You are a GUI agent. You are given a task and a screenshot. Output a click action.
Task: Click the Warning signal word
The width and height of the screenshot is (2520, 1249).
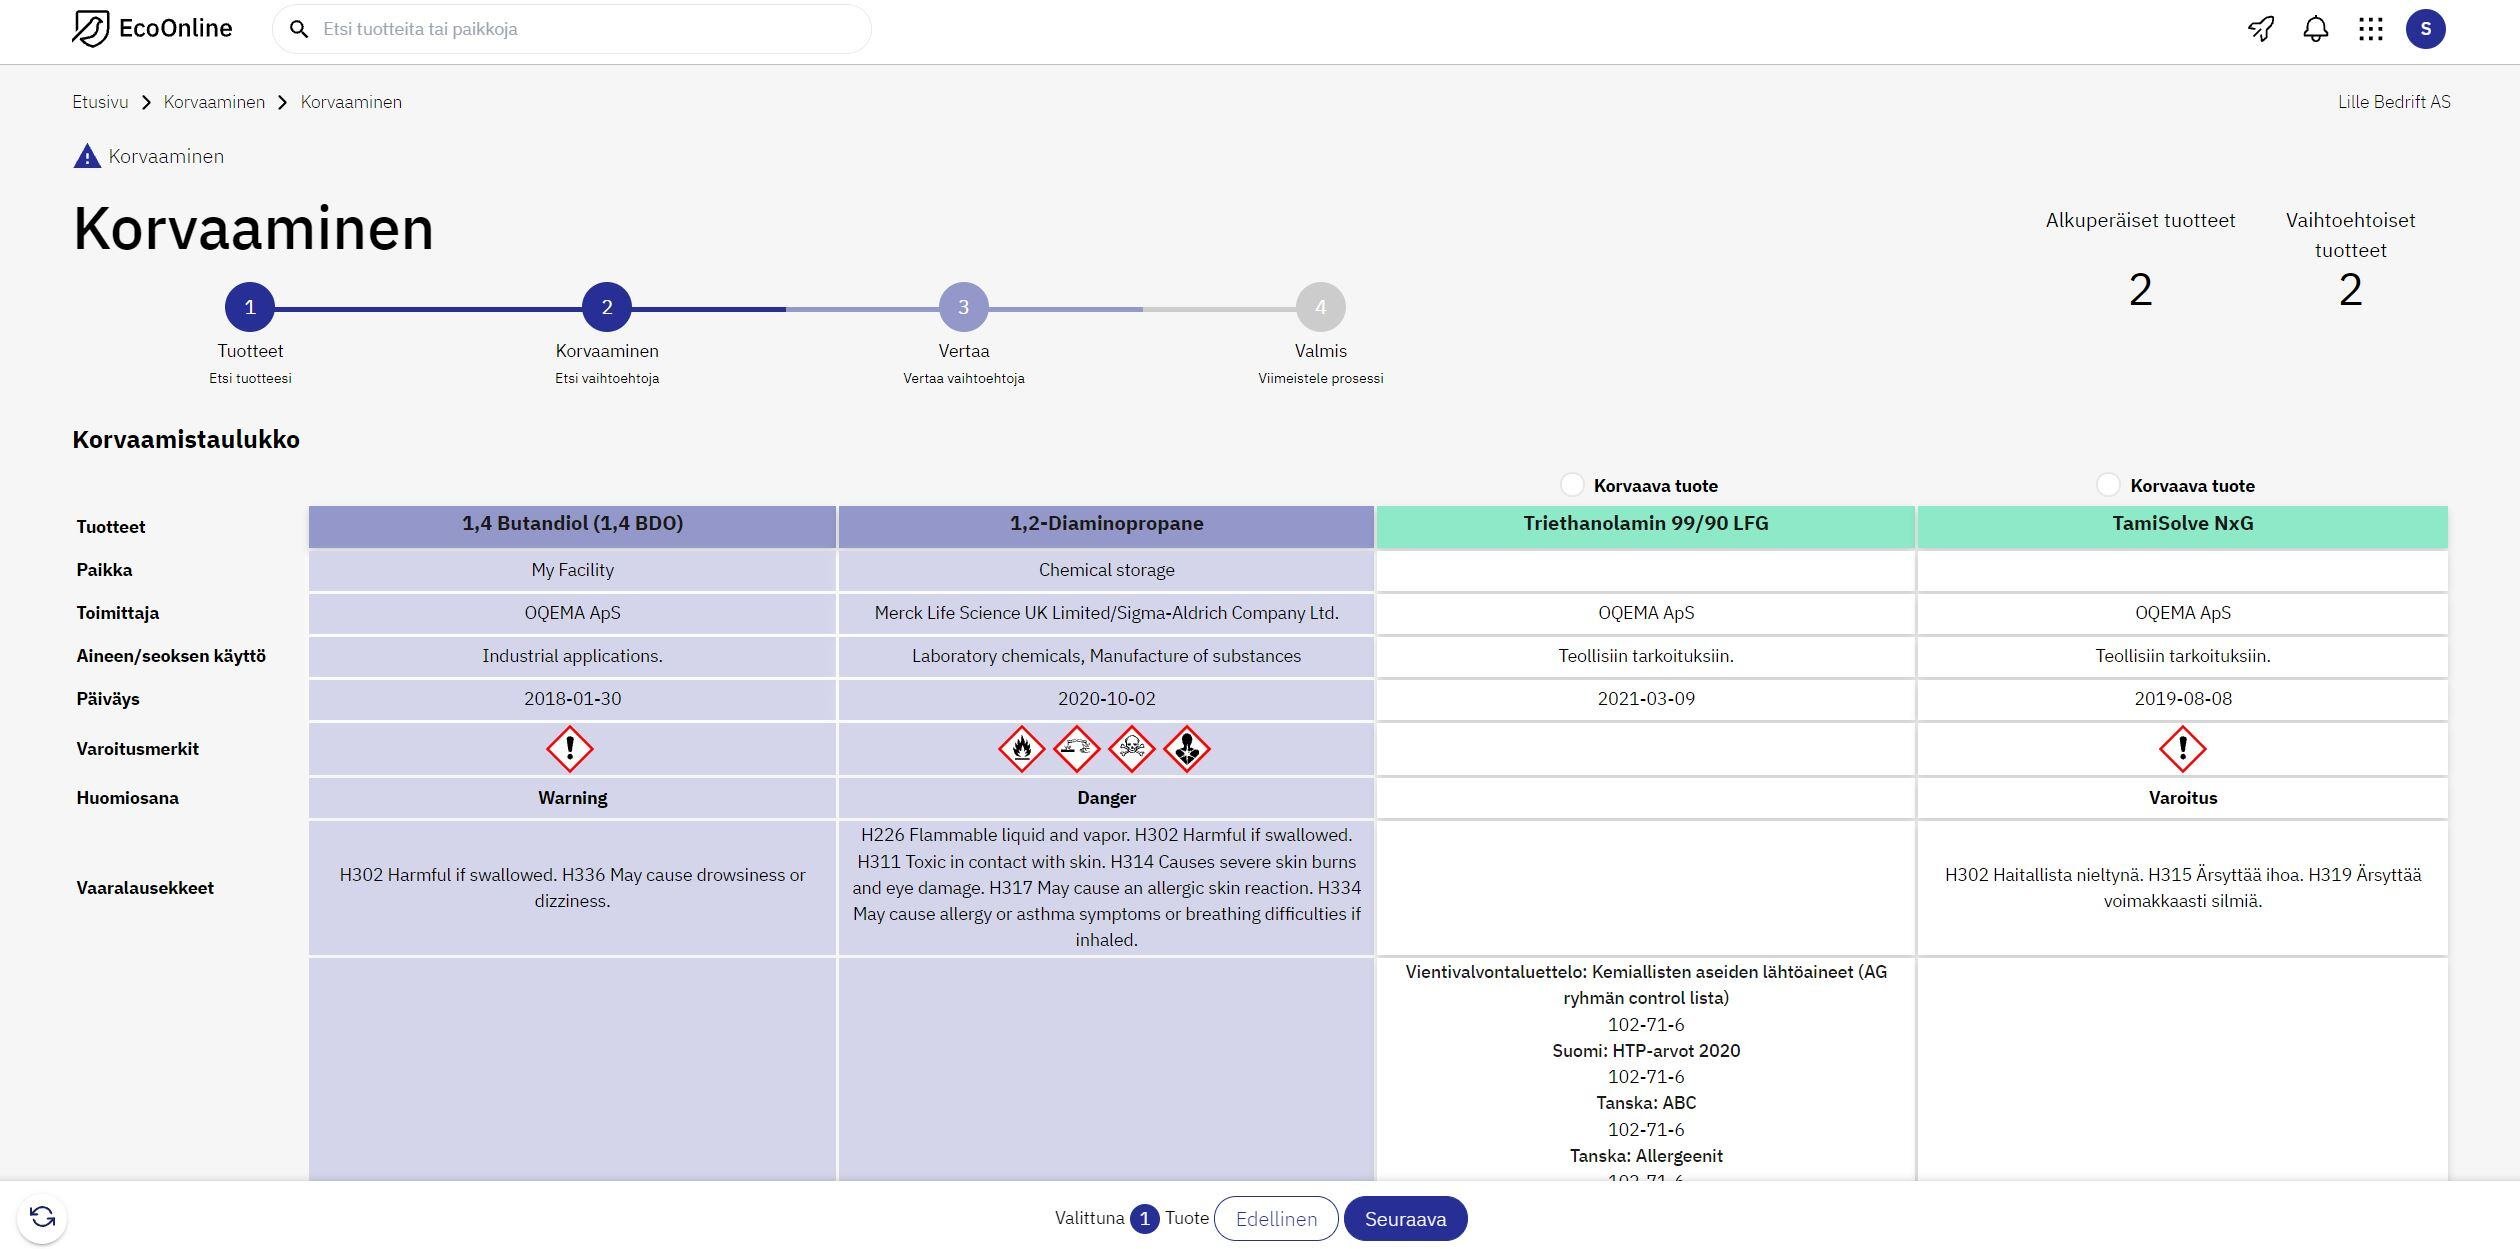click(572, 798)
